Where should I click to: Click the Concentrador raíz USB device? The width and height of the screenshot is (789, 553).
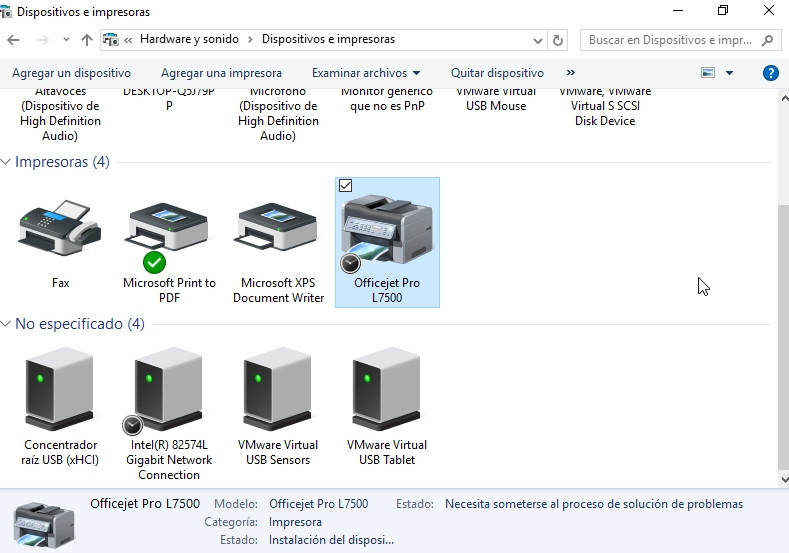click(x=60, y=390)
